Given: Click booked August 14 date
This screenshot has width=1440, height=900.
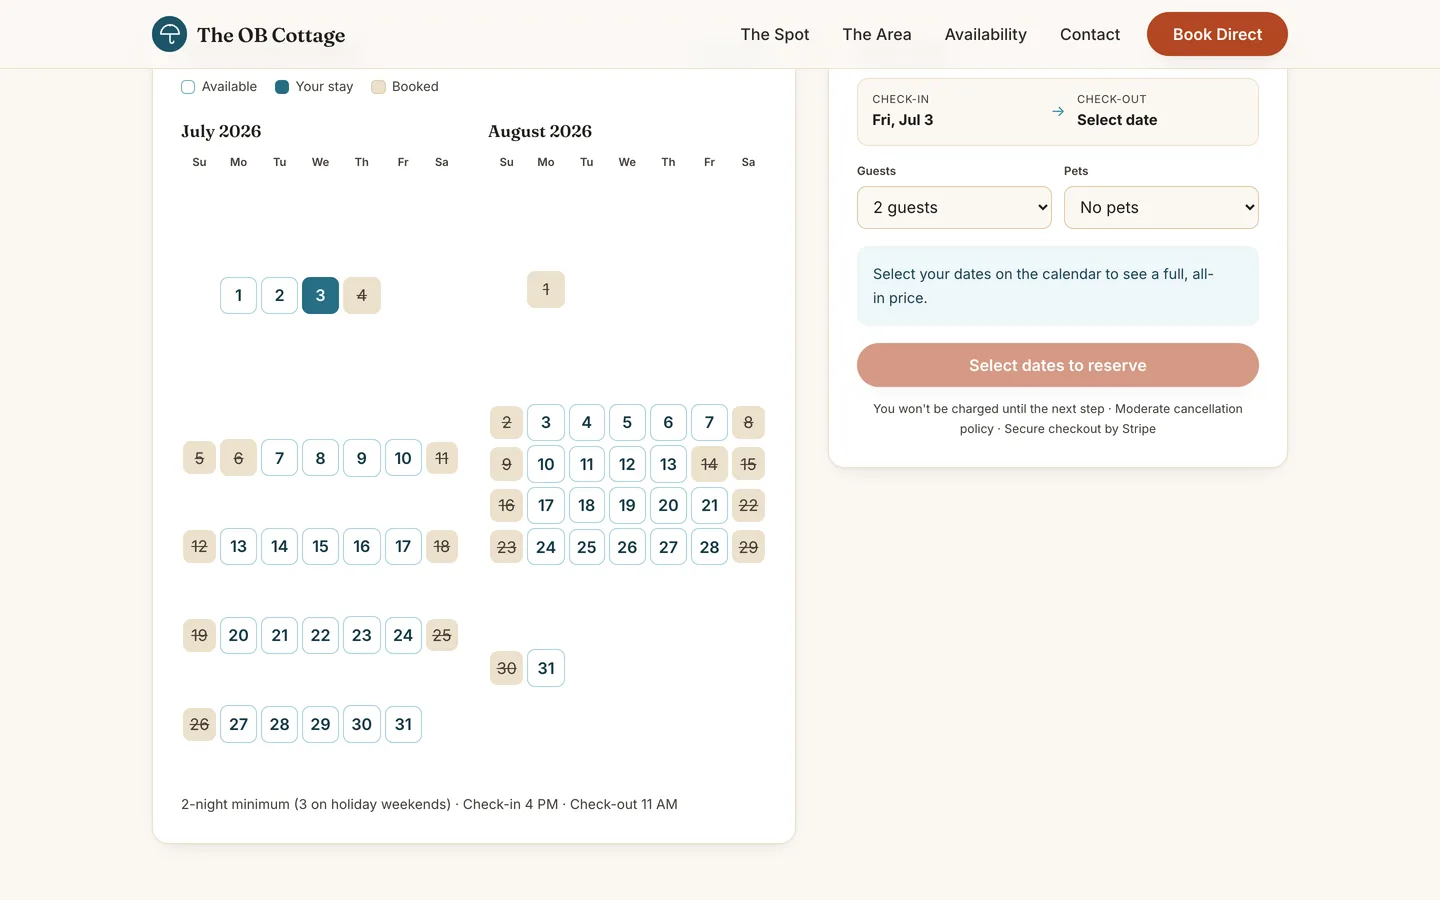Looking at the screenshot, I should (709, 464).
